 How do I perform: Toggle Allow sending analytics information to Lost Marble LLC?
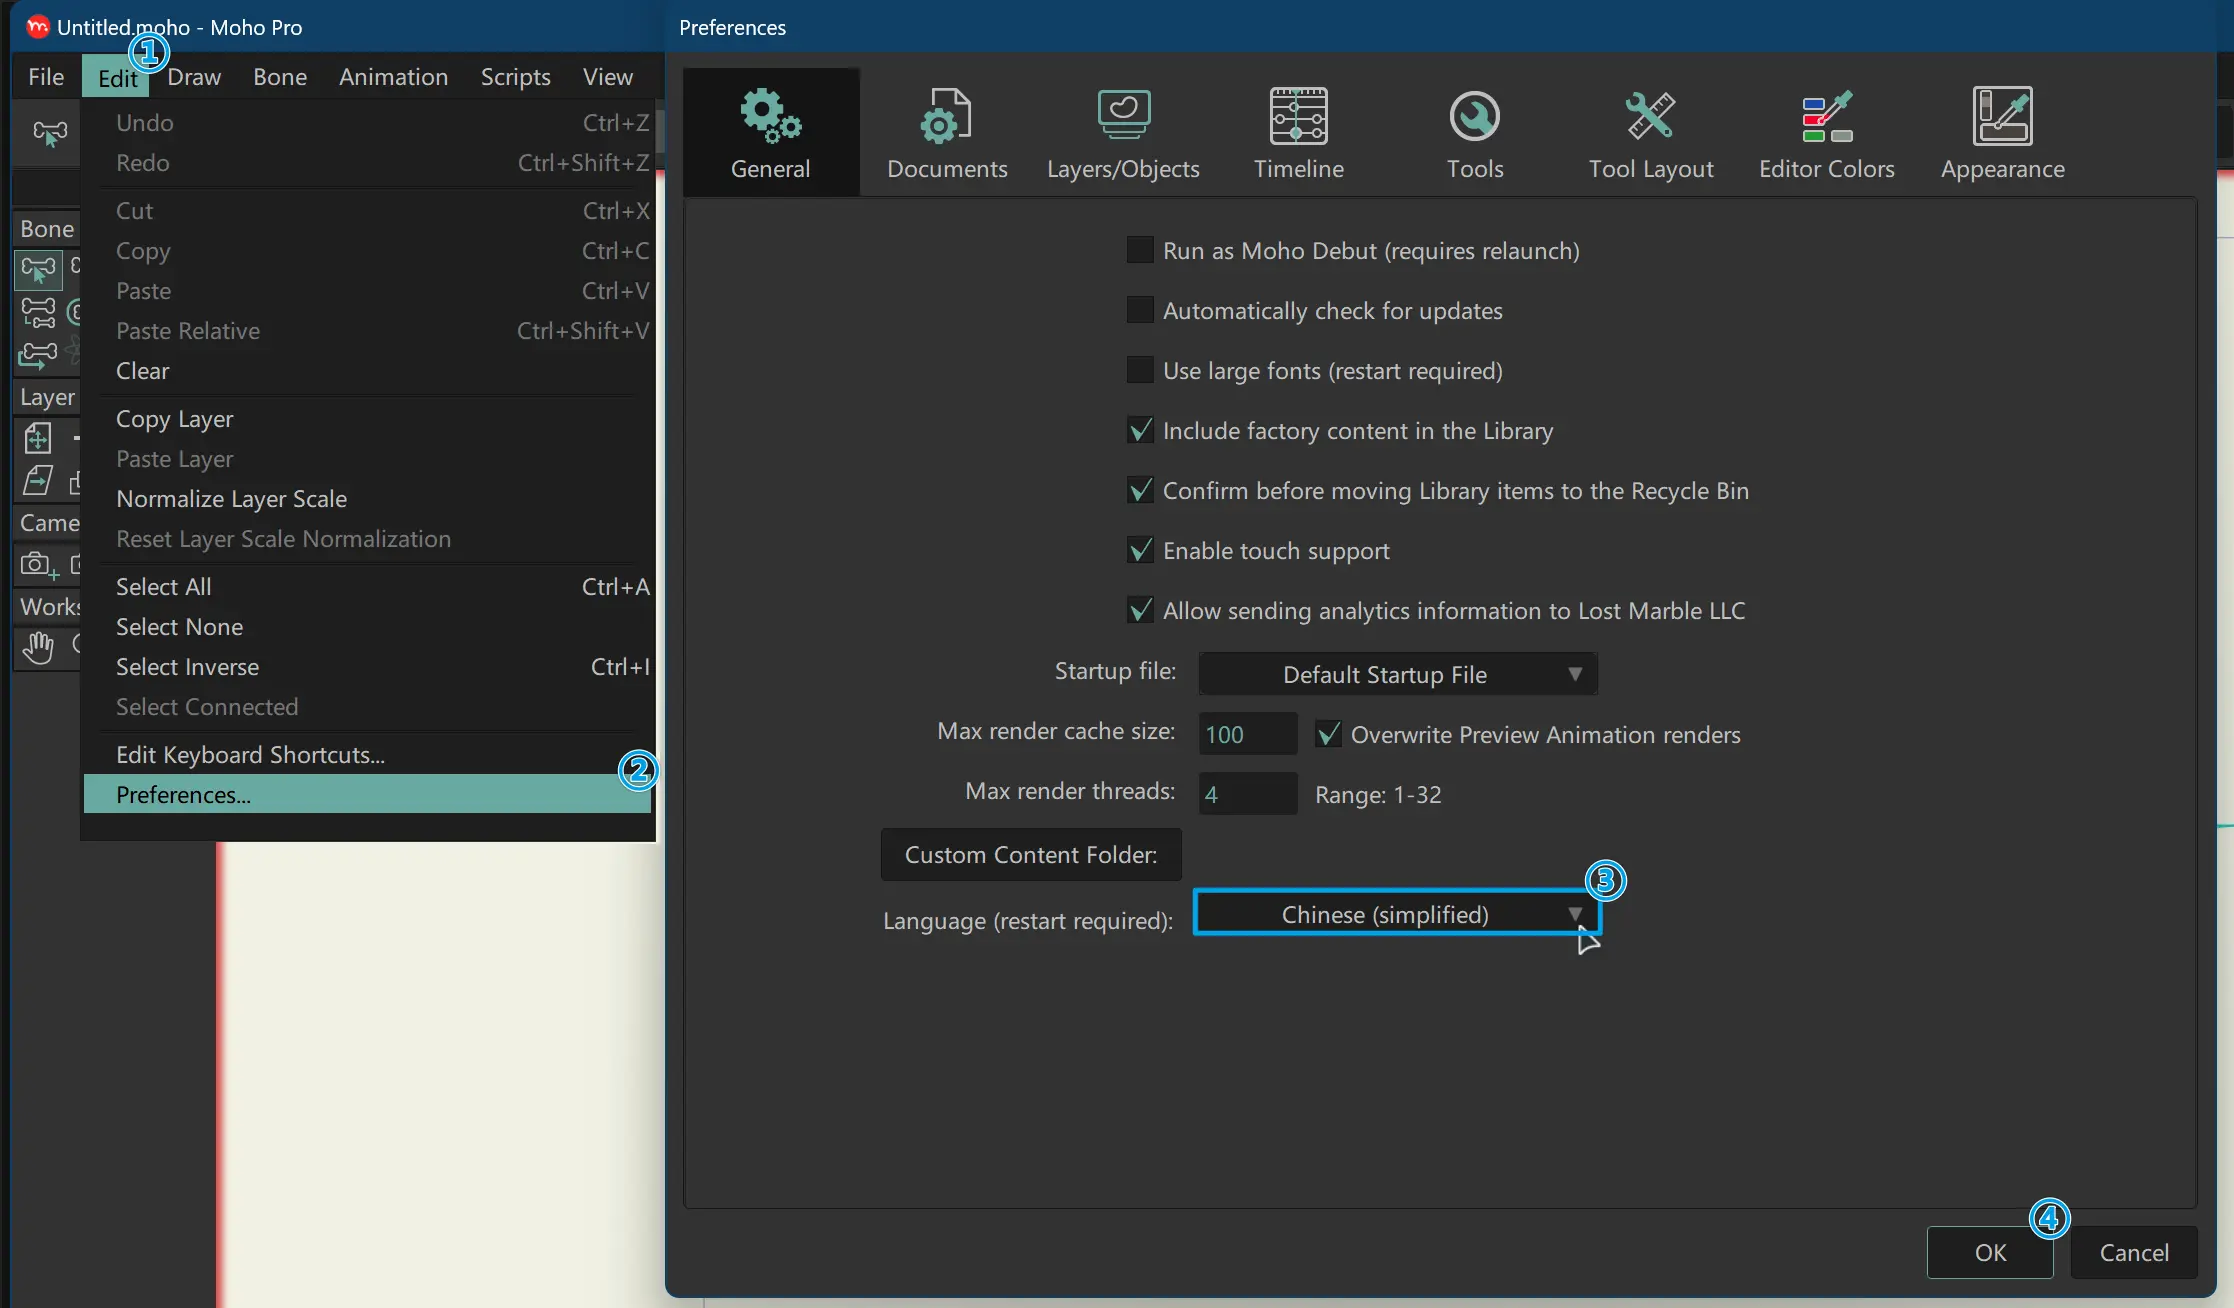[x=1140, y=610]
